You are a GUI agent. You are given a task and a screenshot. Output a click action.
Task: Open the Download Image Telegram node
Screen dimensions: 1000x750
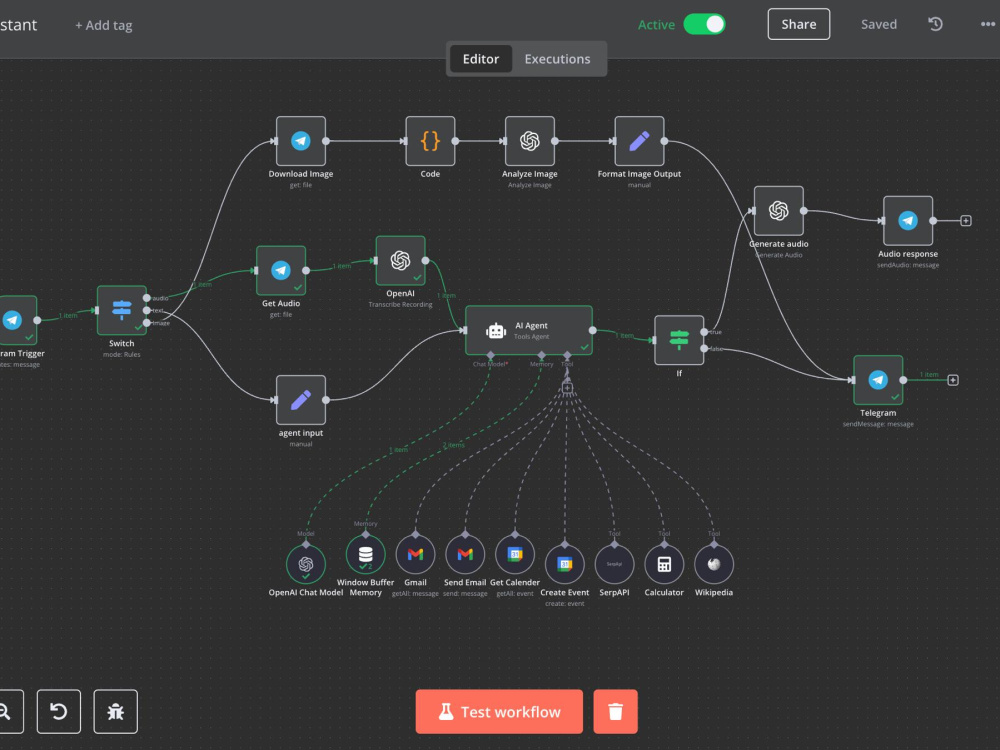pyautogui.click(x=300, y=141)
